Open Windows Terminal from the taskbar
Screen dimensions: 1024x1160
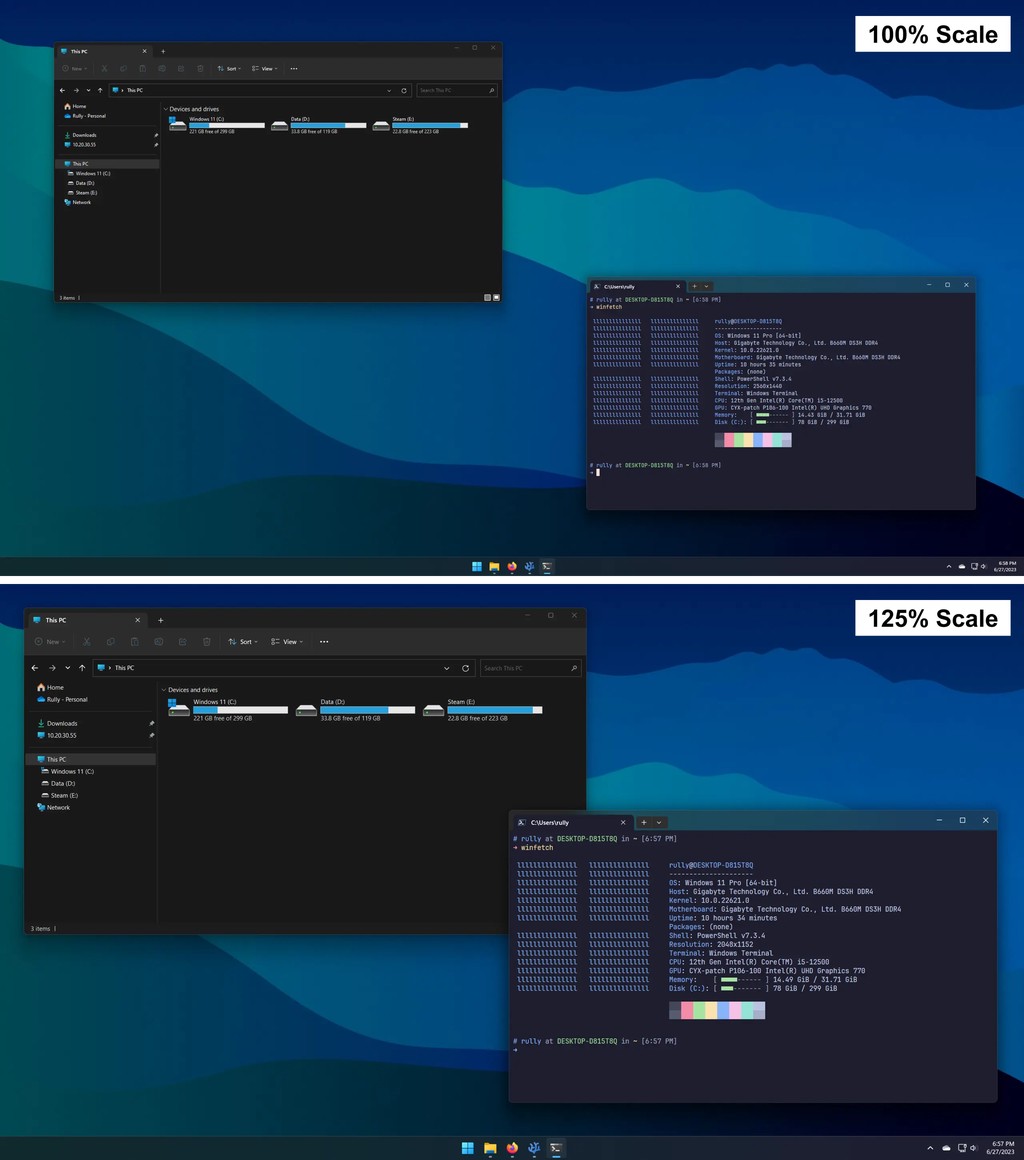tap(556, 1148)
